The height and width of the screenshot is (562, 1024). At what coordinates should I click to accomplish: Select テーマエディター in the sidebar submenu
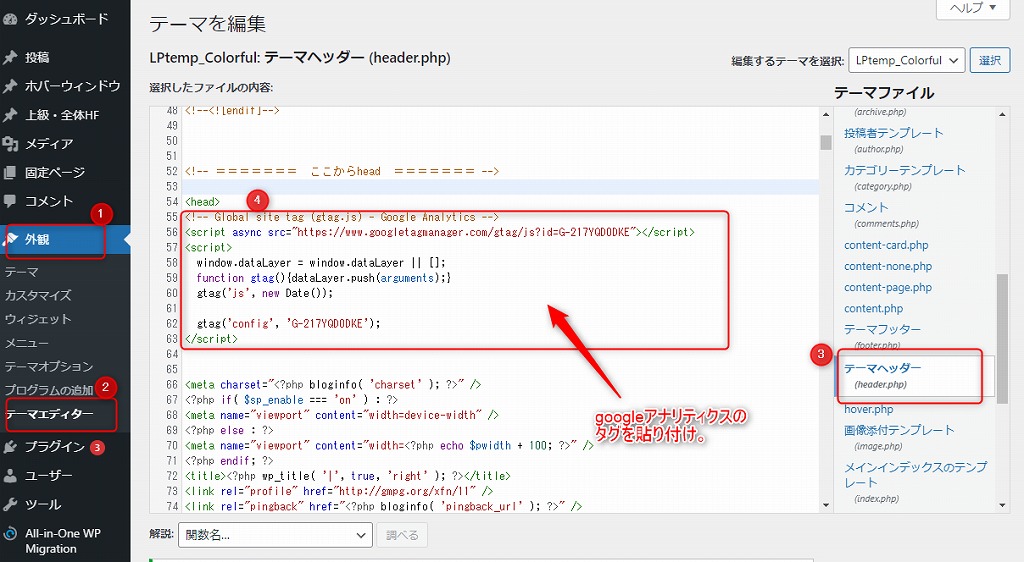point(50,413)
